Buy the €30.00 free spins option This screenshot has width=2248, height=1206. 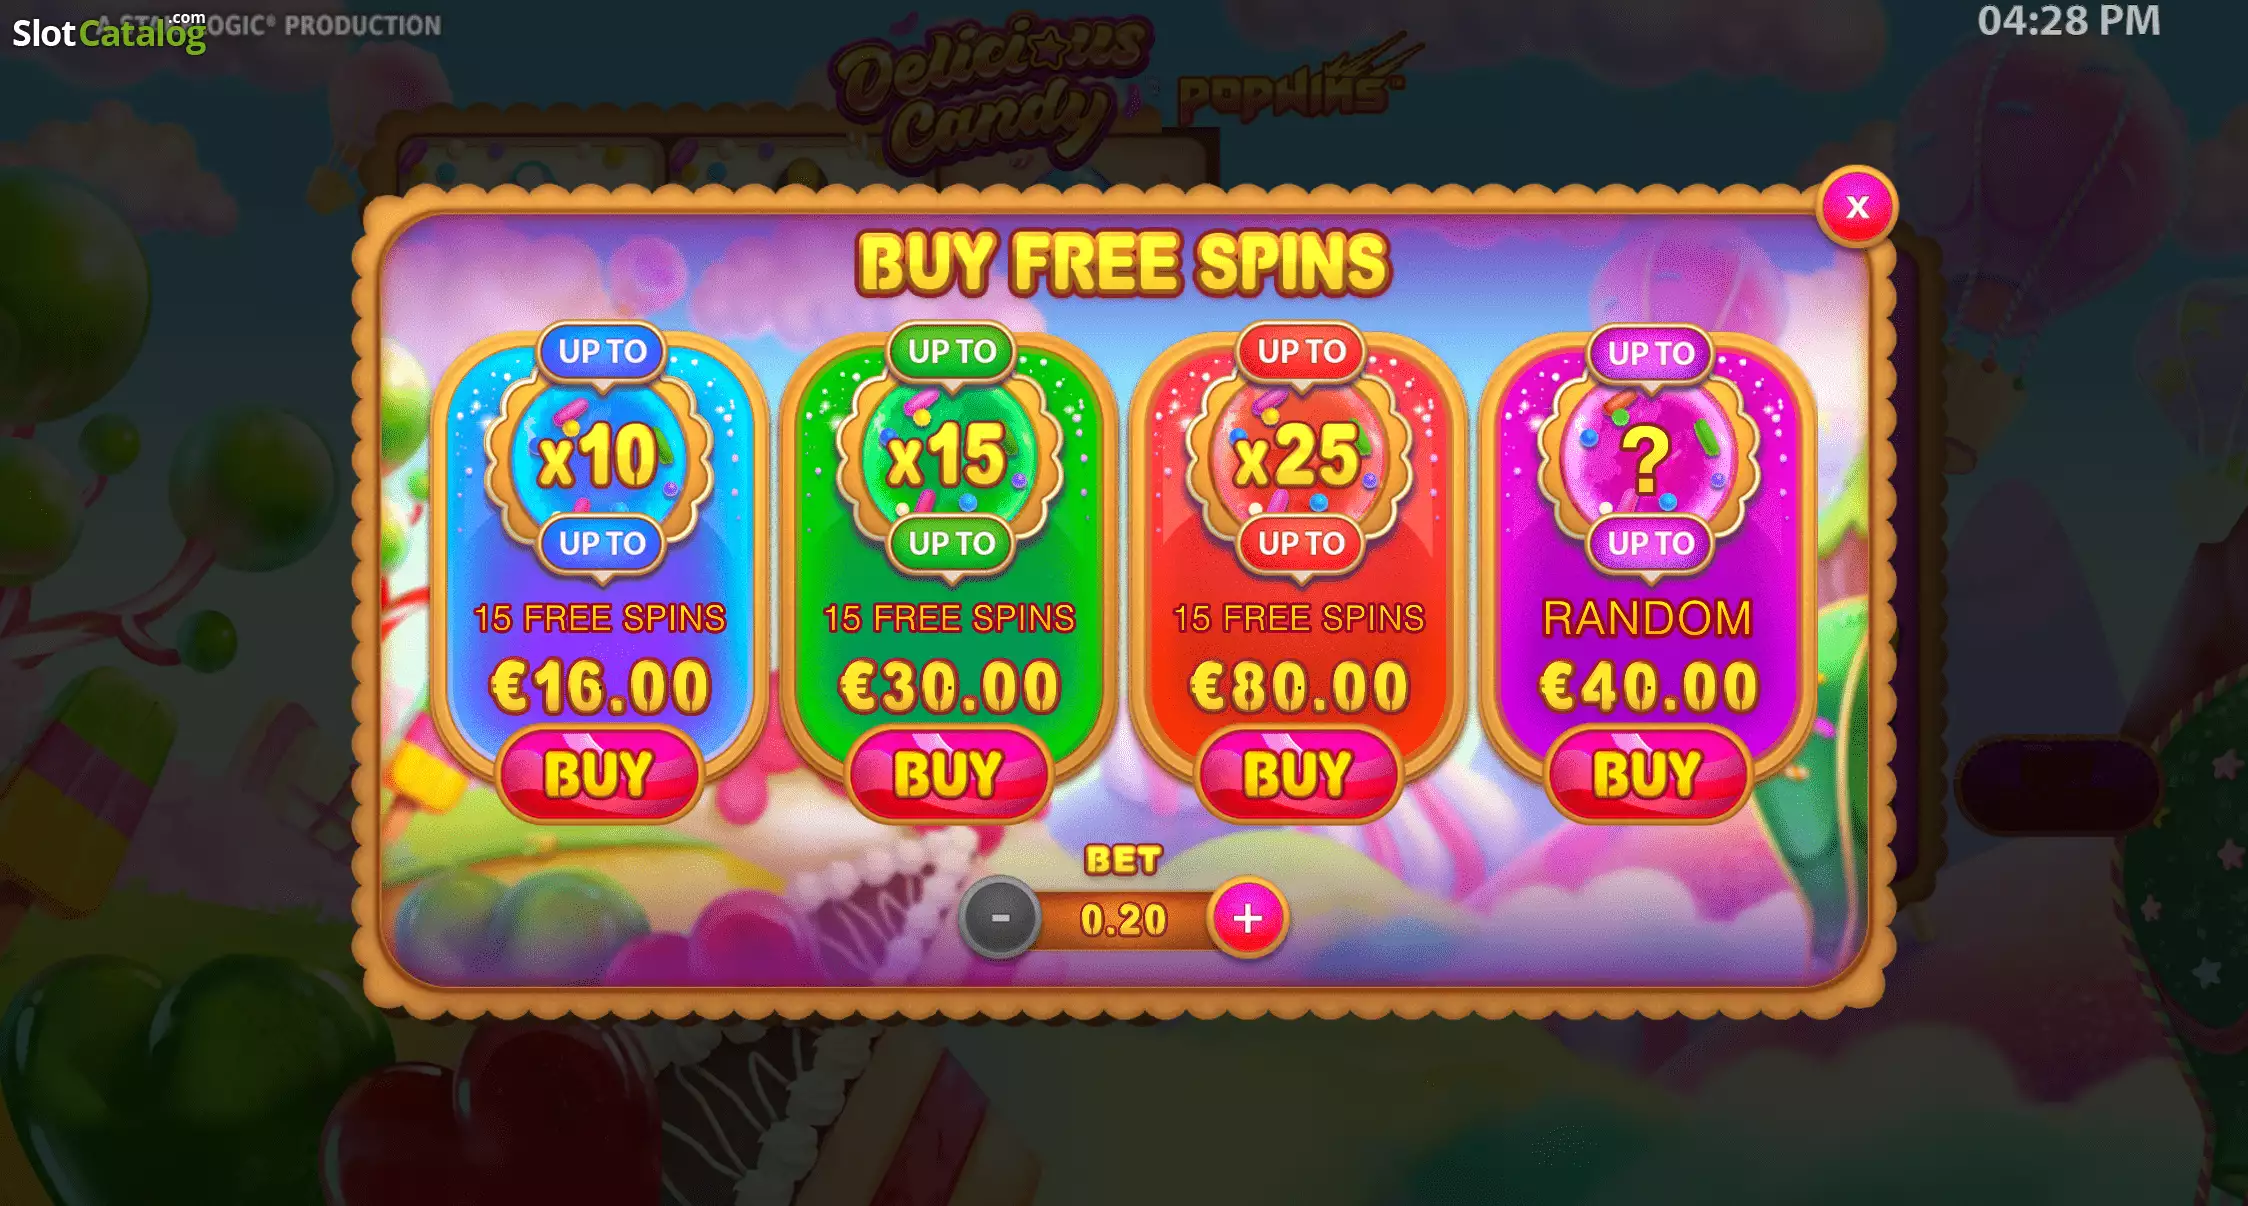click(x=948, y=774)
